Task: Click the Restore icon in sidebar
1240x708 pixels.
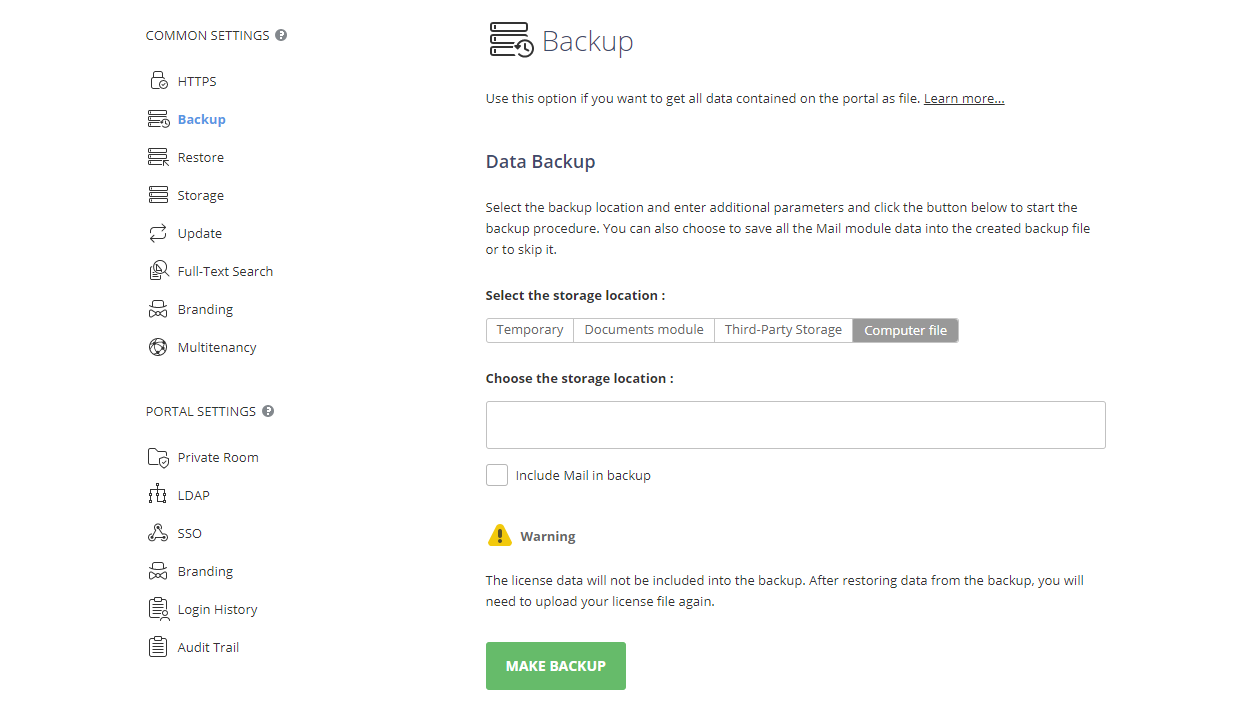Action: (158, 157)
